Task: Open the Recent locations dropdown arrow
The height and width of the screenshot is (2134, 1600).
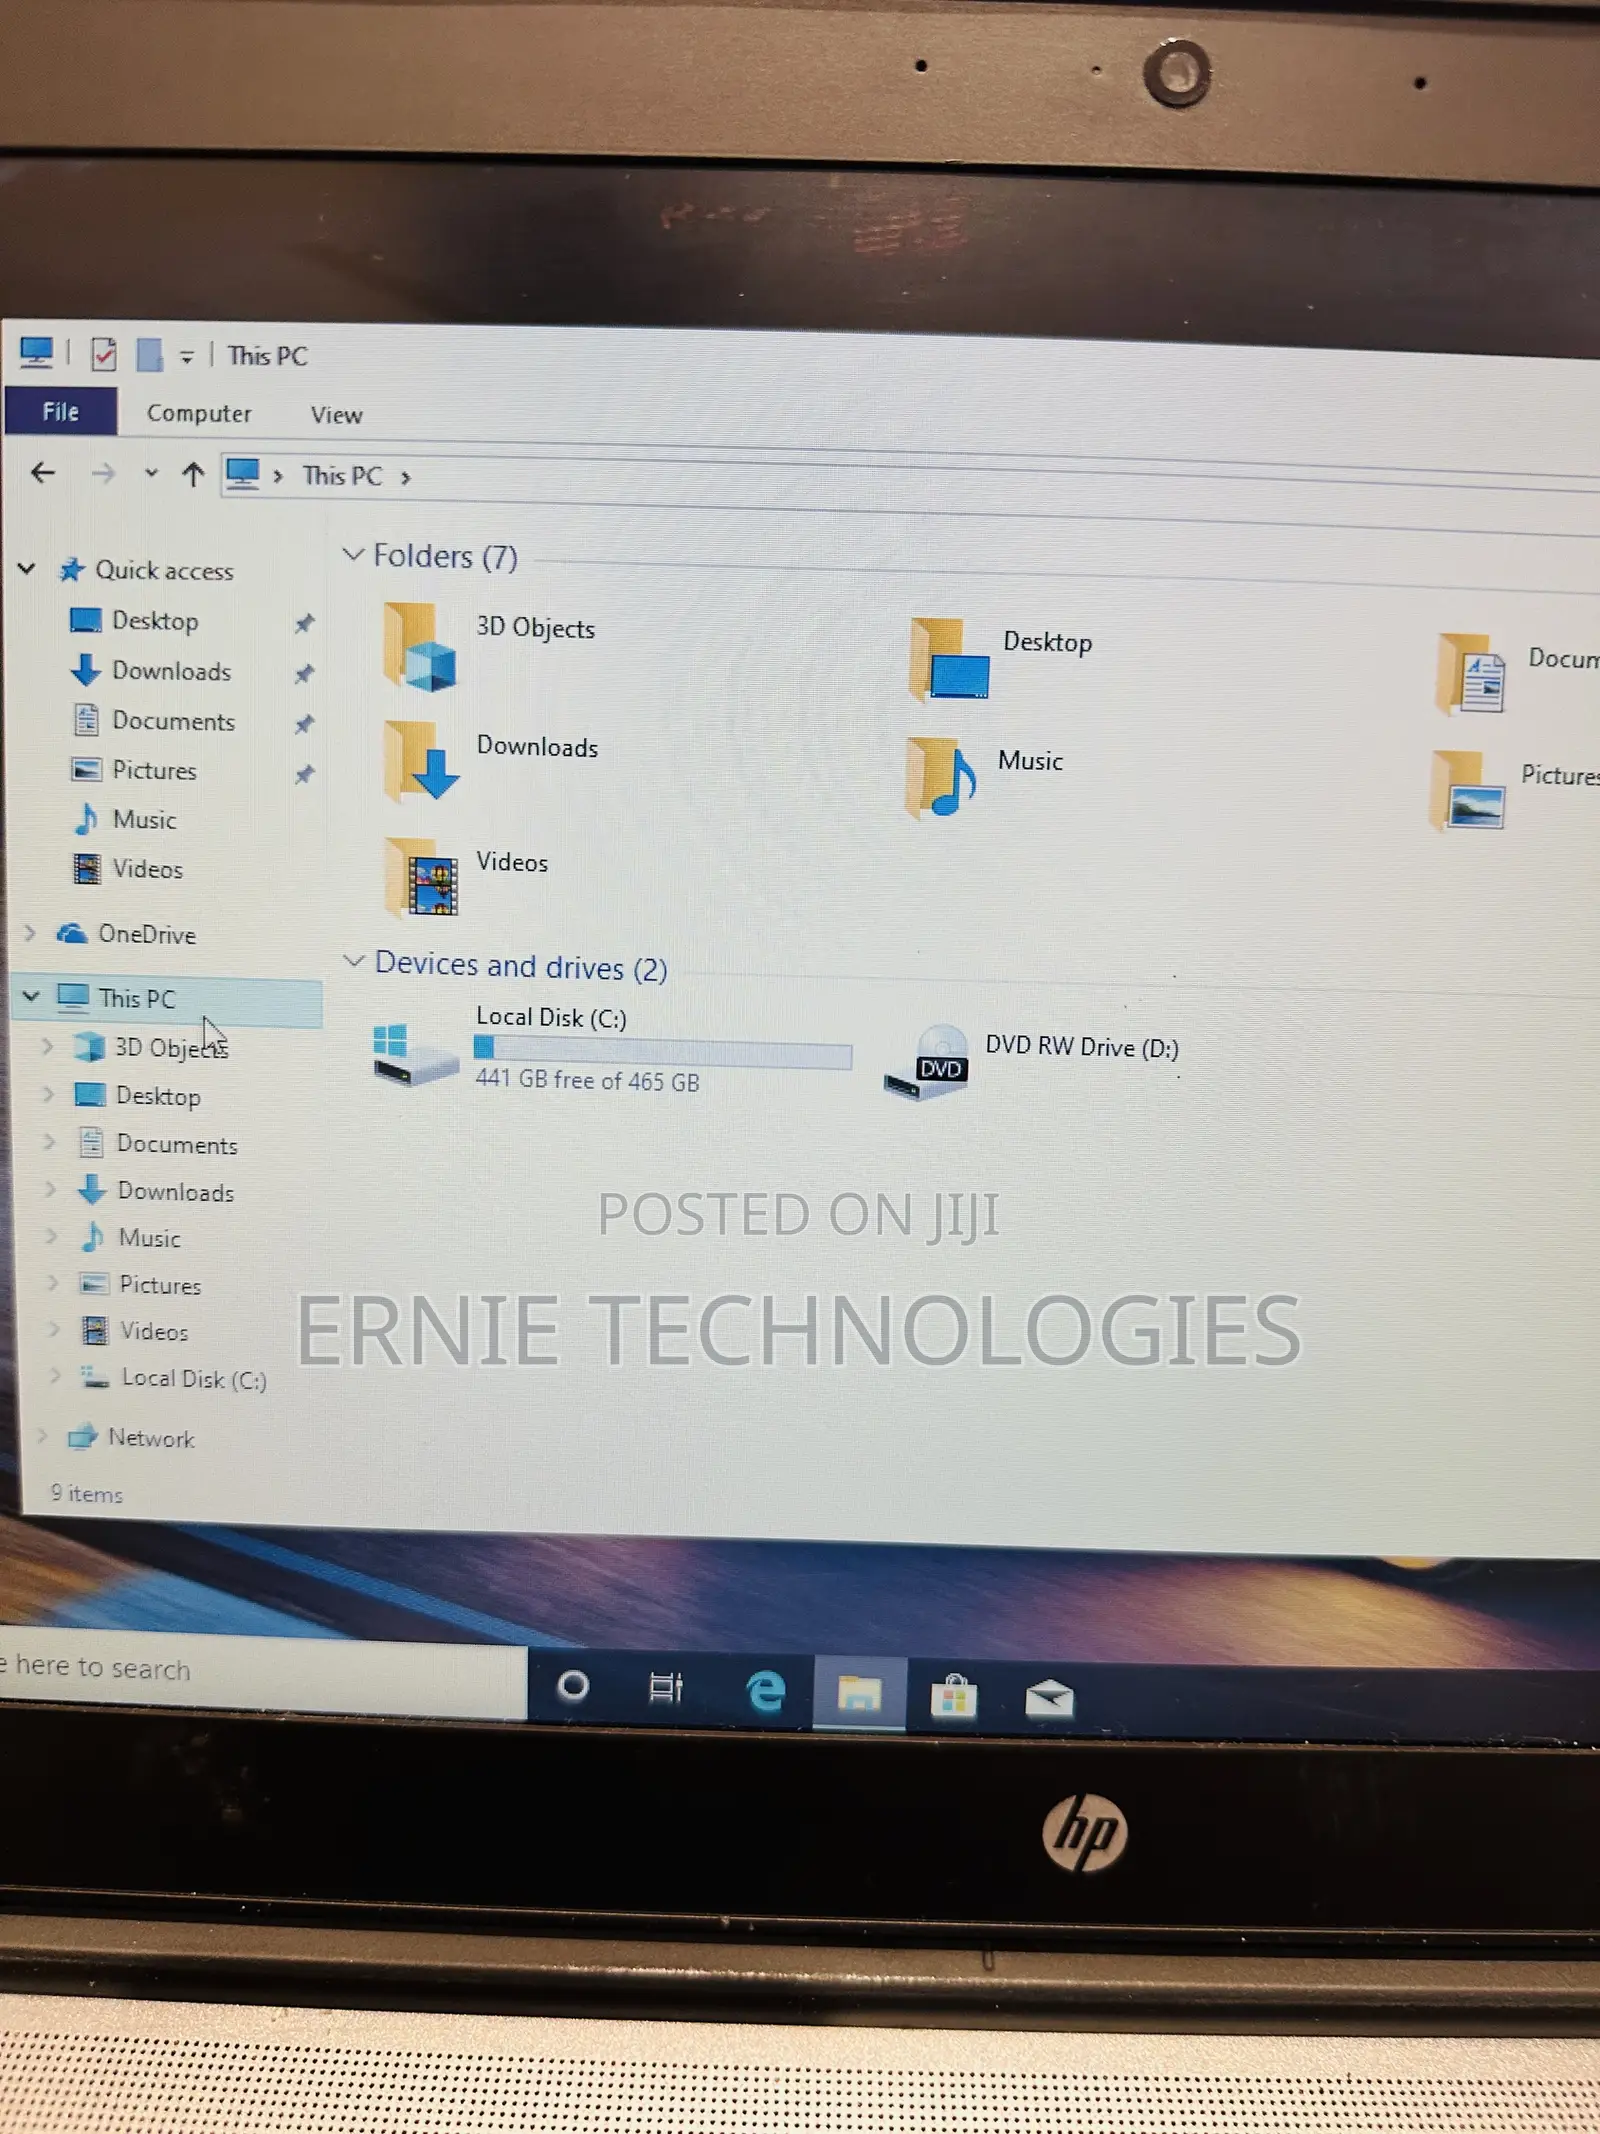Action: pyautogui.click(x=151, y=473)
